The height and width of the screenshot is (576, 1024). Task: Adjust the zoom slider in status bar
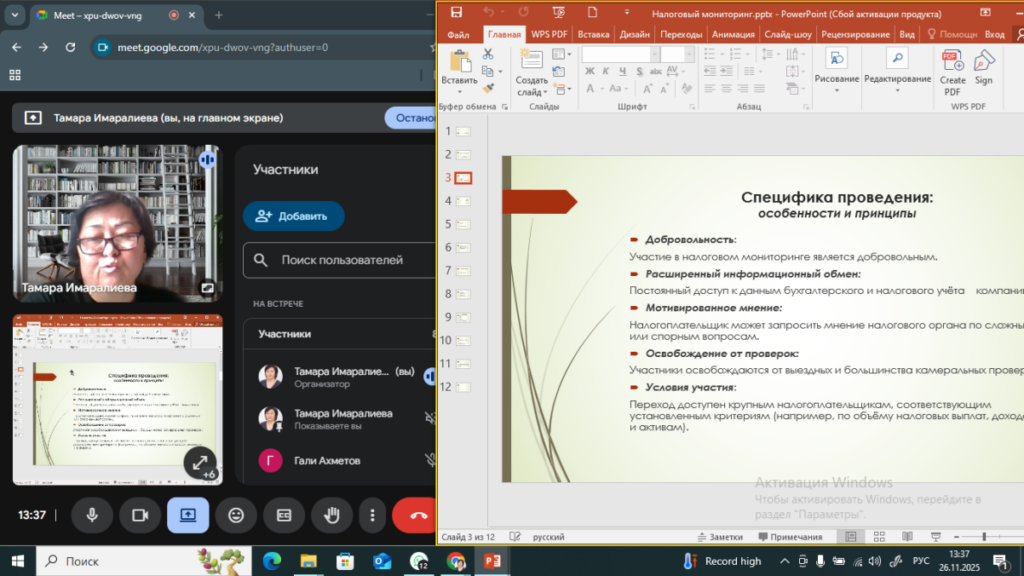tap(985, 537)
